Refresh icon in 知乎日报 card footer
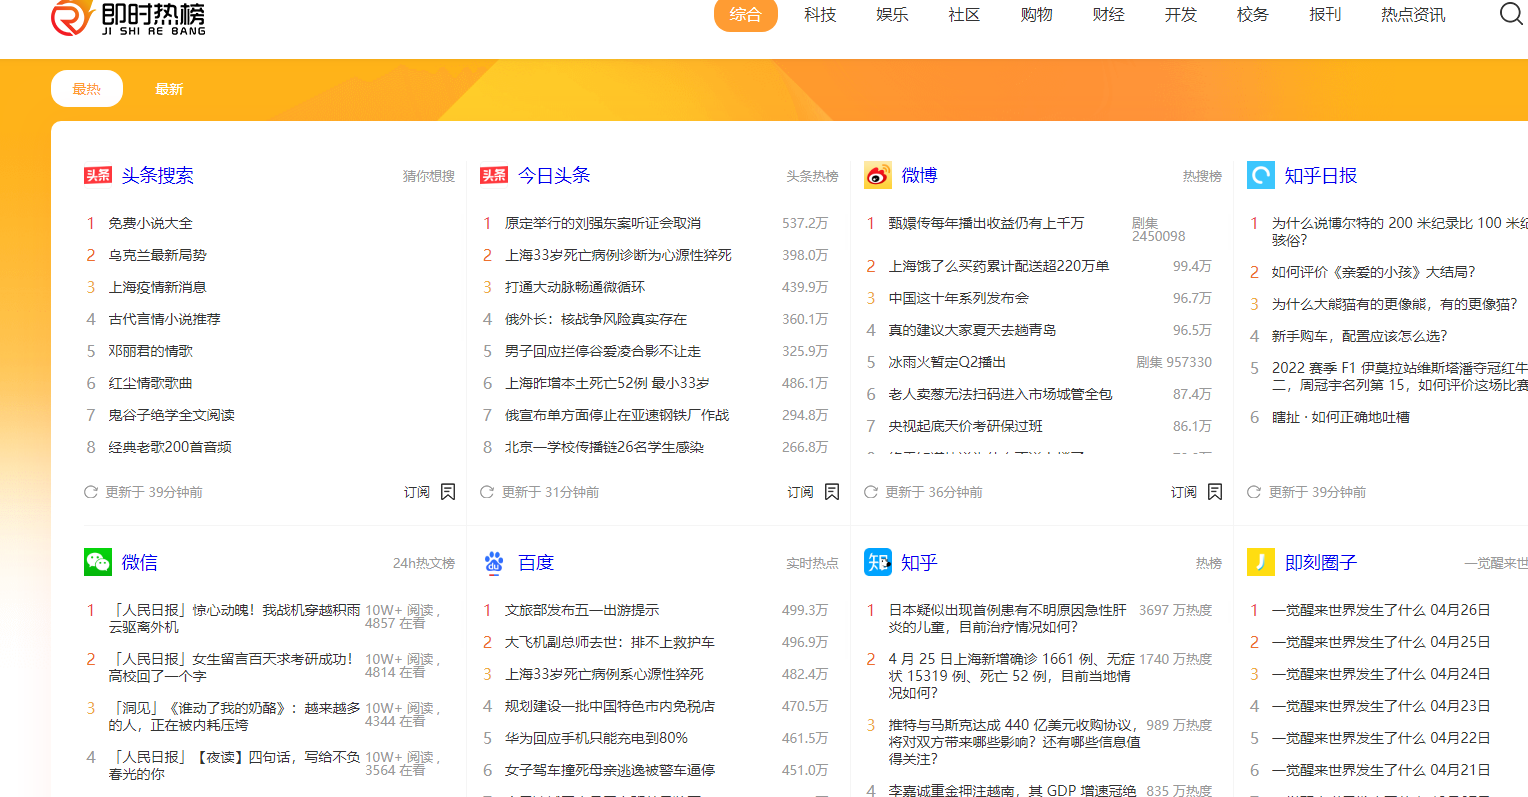 1254,492
